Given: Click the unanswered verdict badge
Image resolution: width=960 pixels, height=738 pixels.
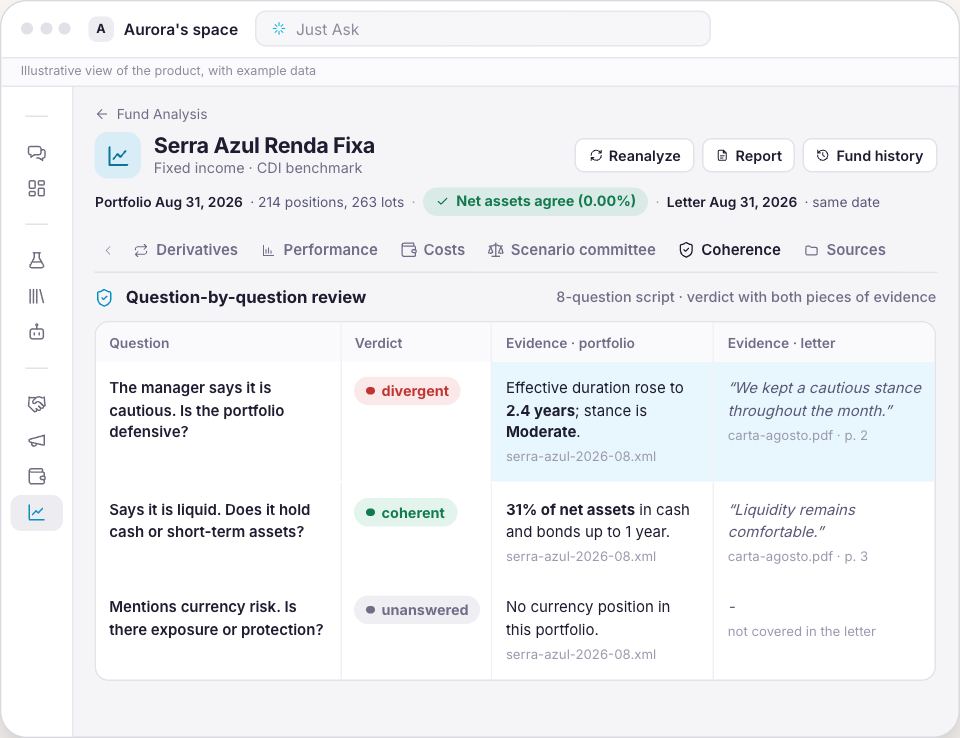Looking at the screenshot, I should click(x=417, y=610).
